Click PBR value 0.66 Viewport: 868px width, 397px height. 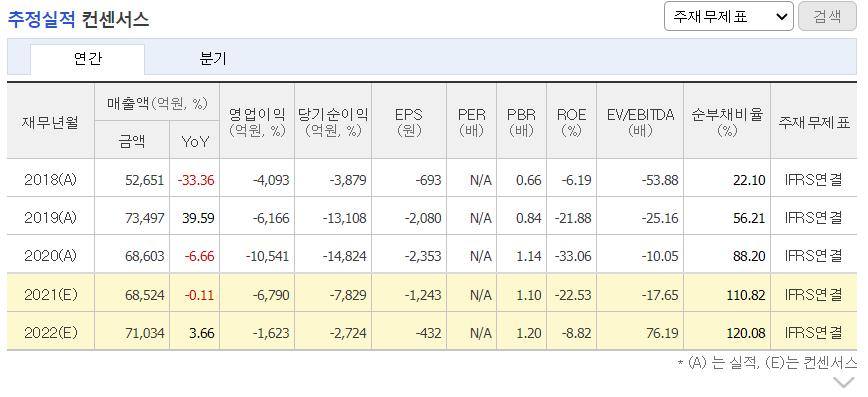tap(529, 181)
